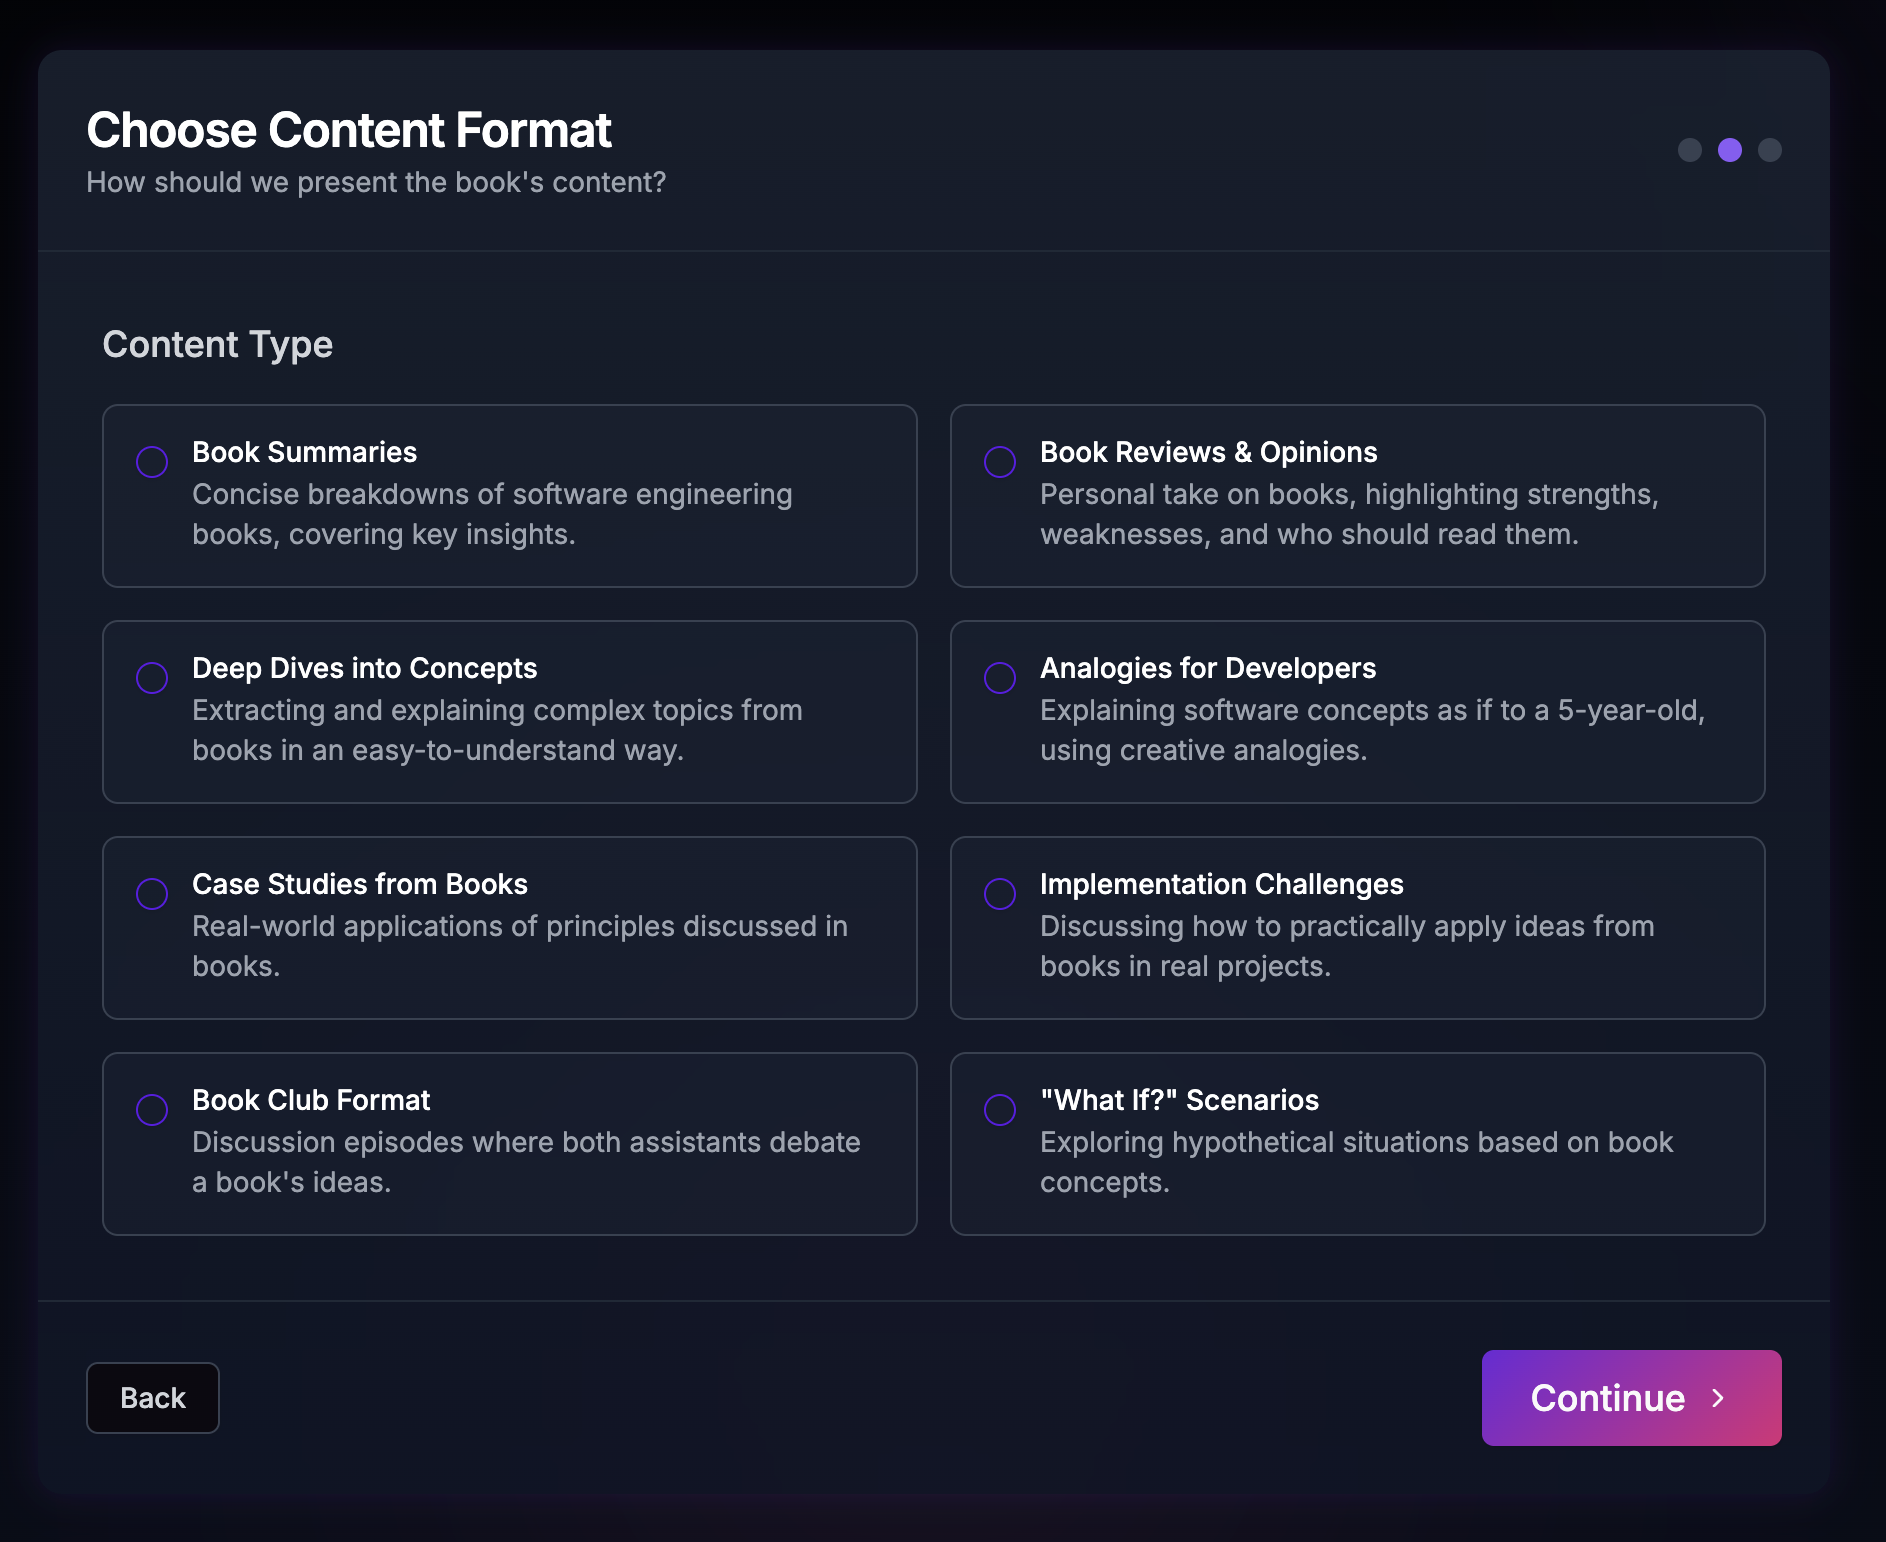
Task: Click the Implementation Challenges description text
Action: coord(1347,946)
